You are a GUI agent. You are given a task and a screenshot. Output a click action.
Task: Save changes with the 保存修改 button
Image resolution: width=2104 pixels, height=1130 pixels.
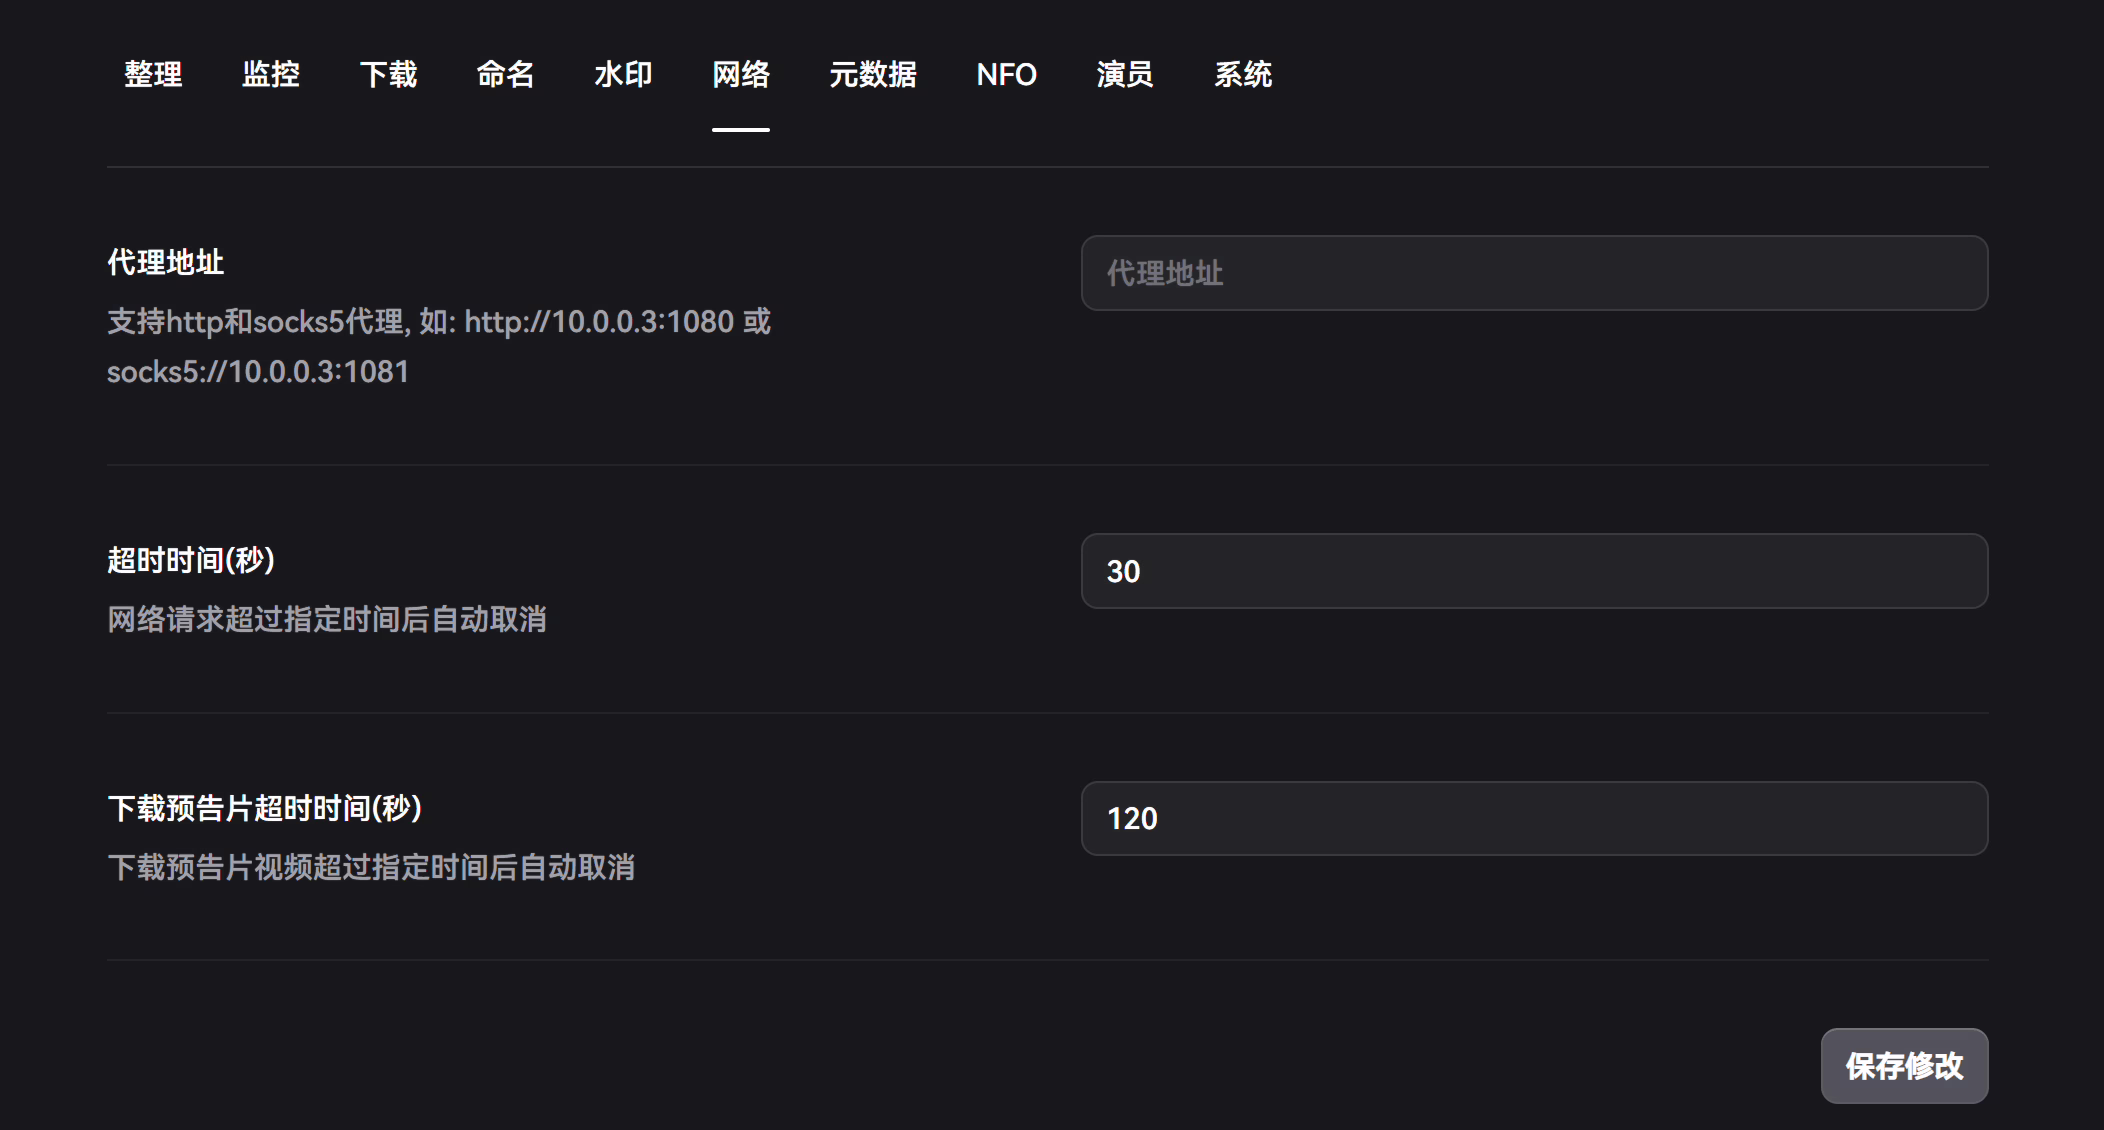[1904, 1066]
